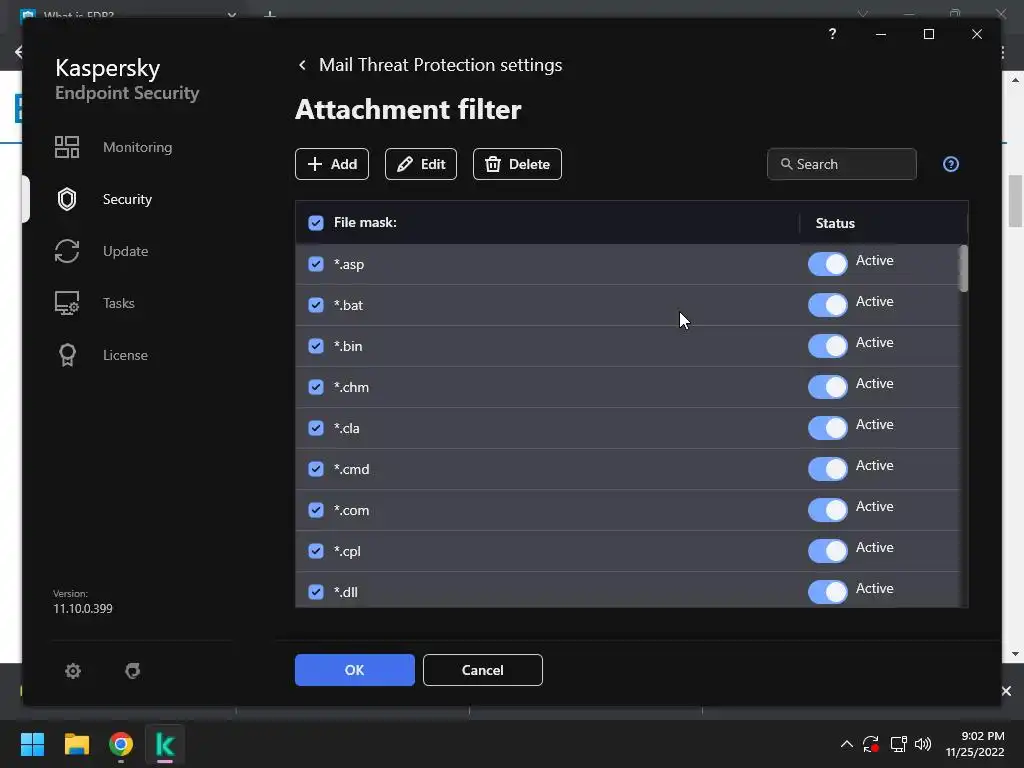Open the Tasks menu item
1024x768 pixels.
click(x=119, y=303)
